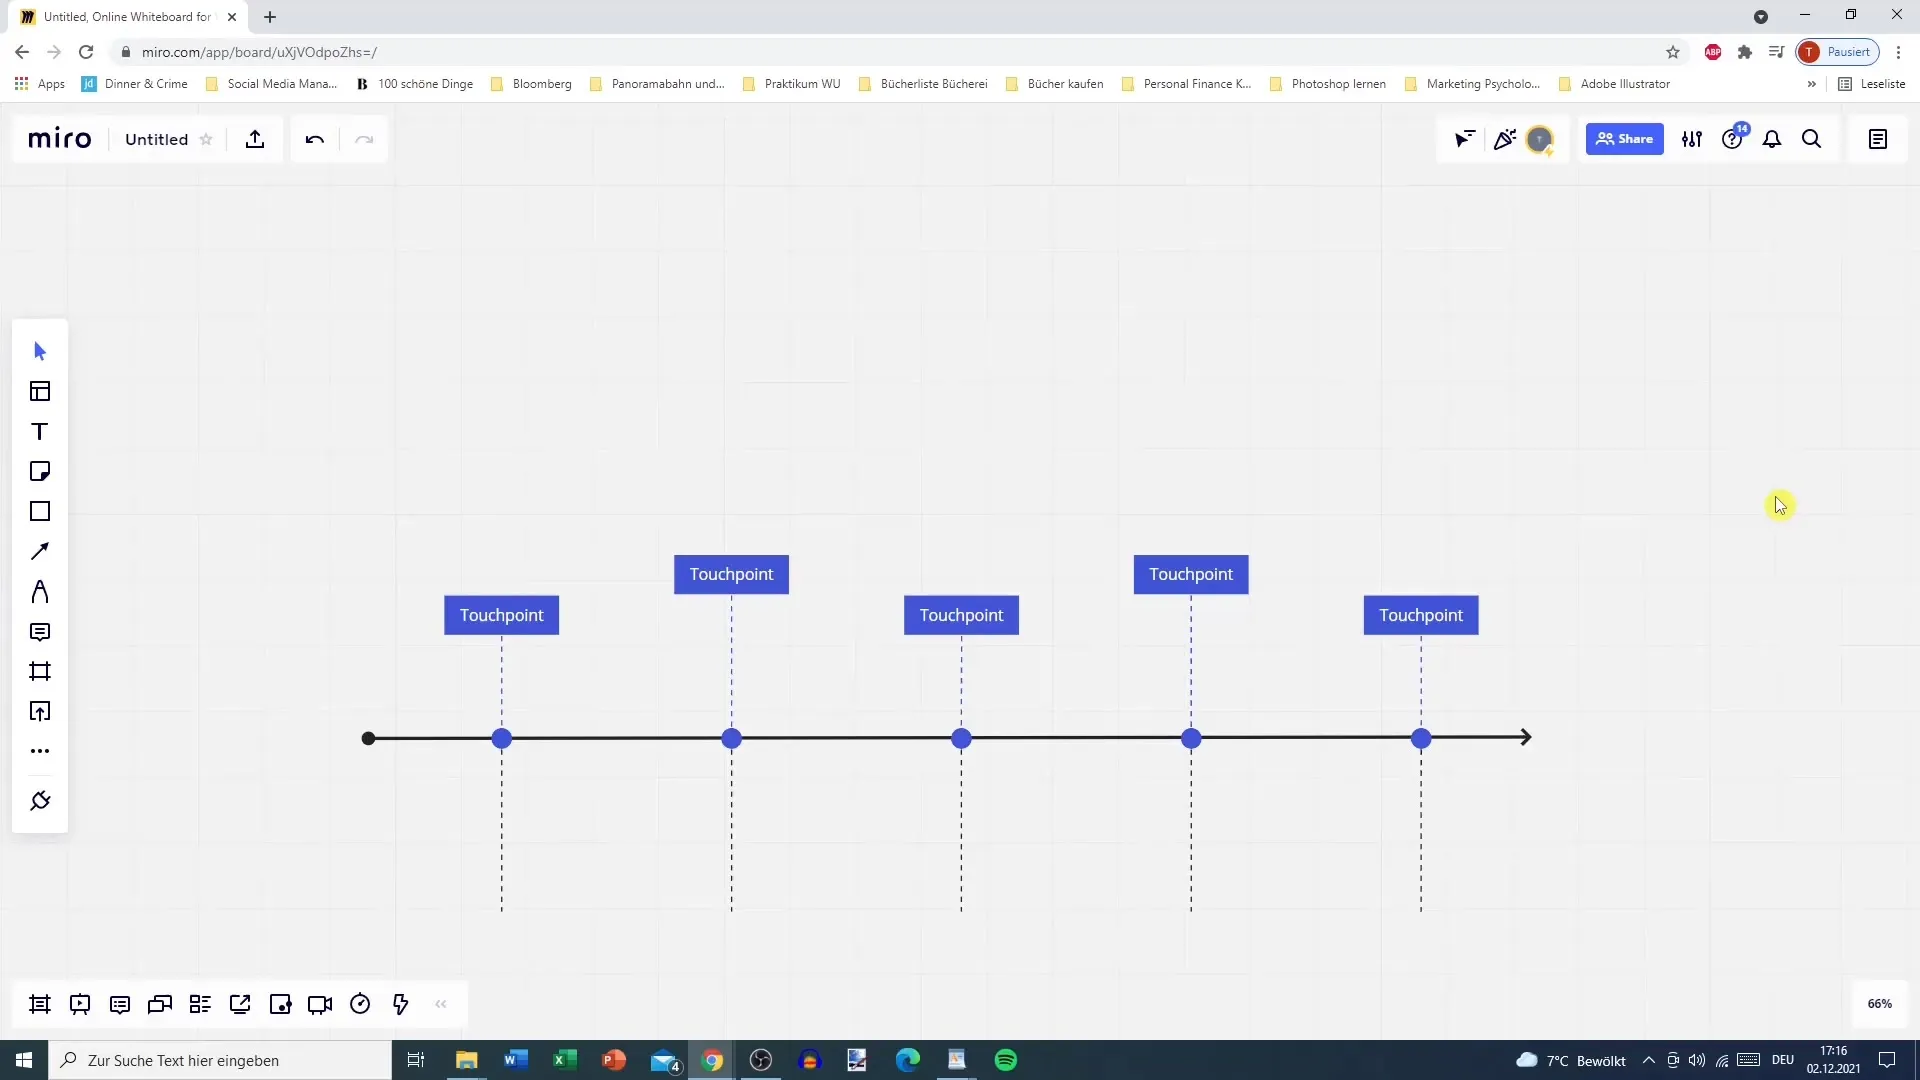
Task: Open navigation search with magnifier icon
Action: pos(1812,138)
